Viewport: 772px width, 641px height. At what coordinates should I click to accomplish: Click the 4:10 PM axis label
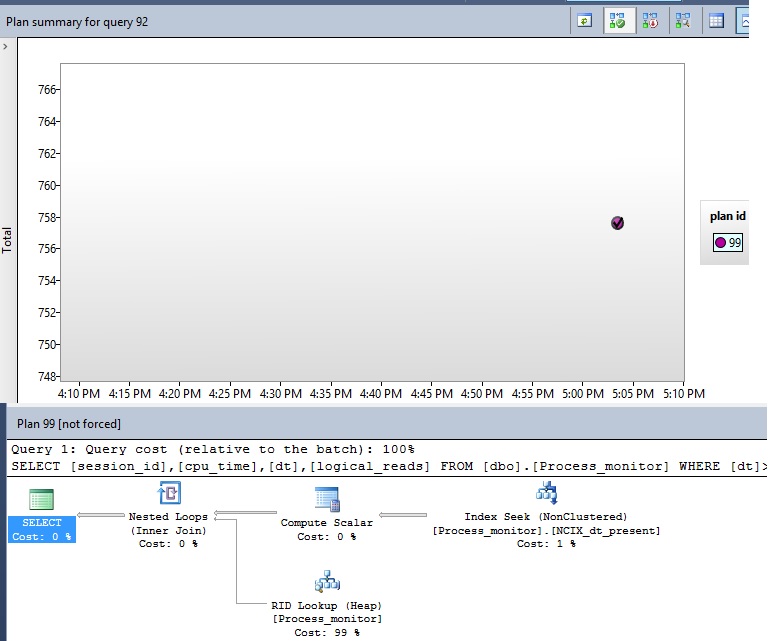pos(79,394)
